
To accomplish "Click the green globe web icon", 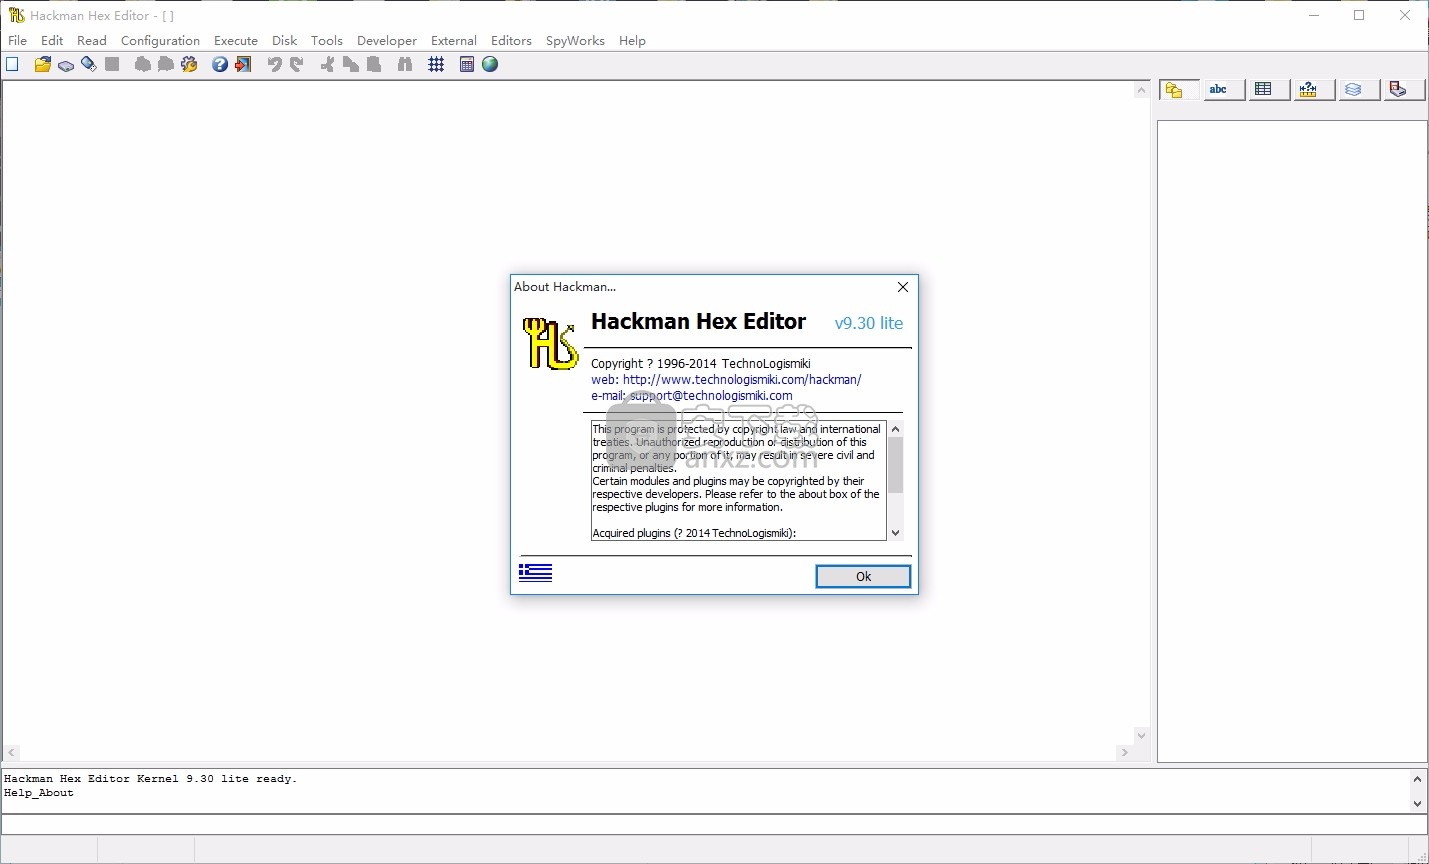I will pyautogui.click(x=490, y=64).
